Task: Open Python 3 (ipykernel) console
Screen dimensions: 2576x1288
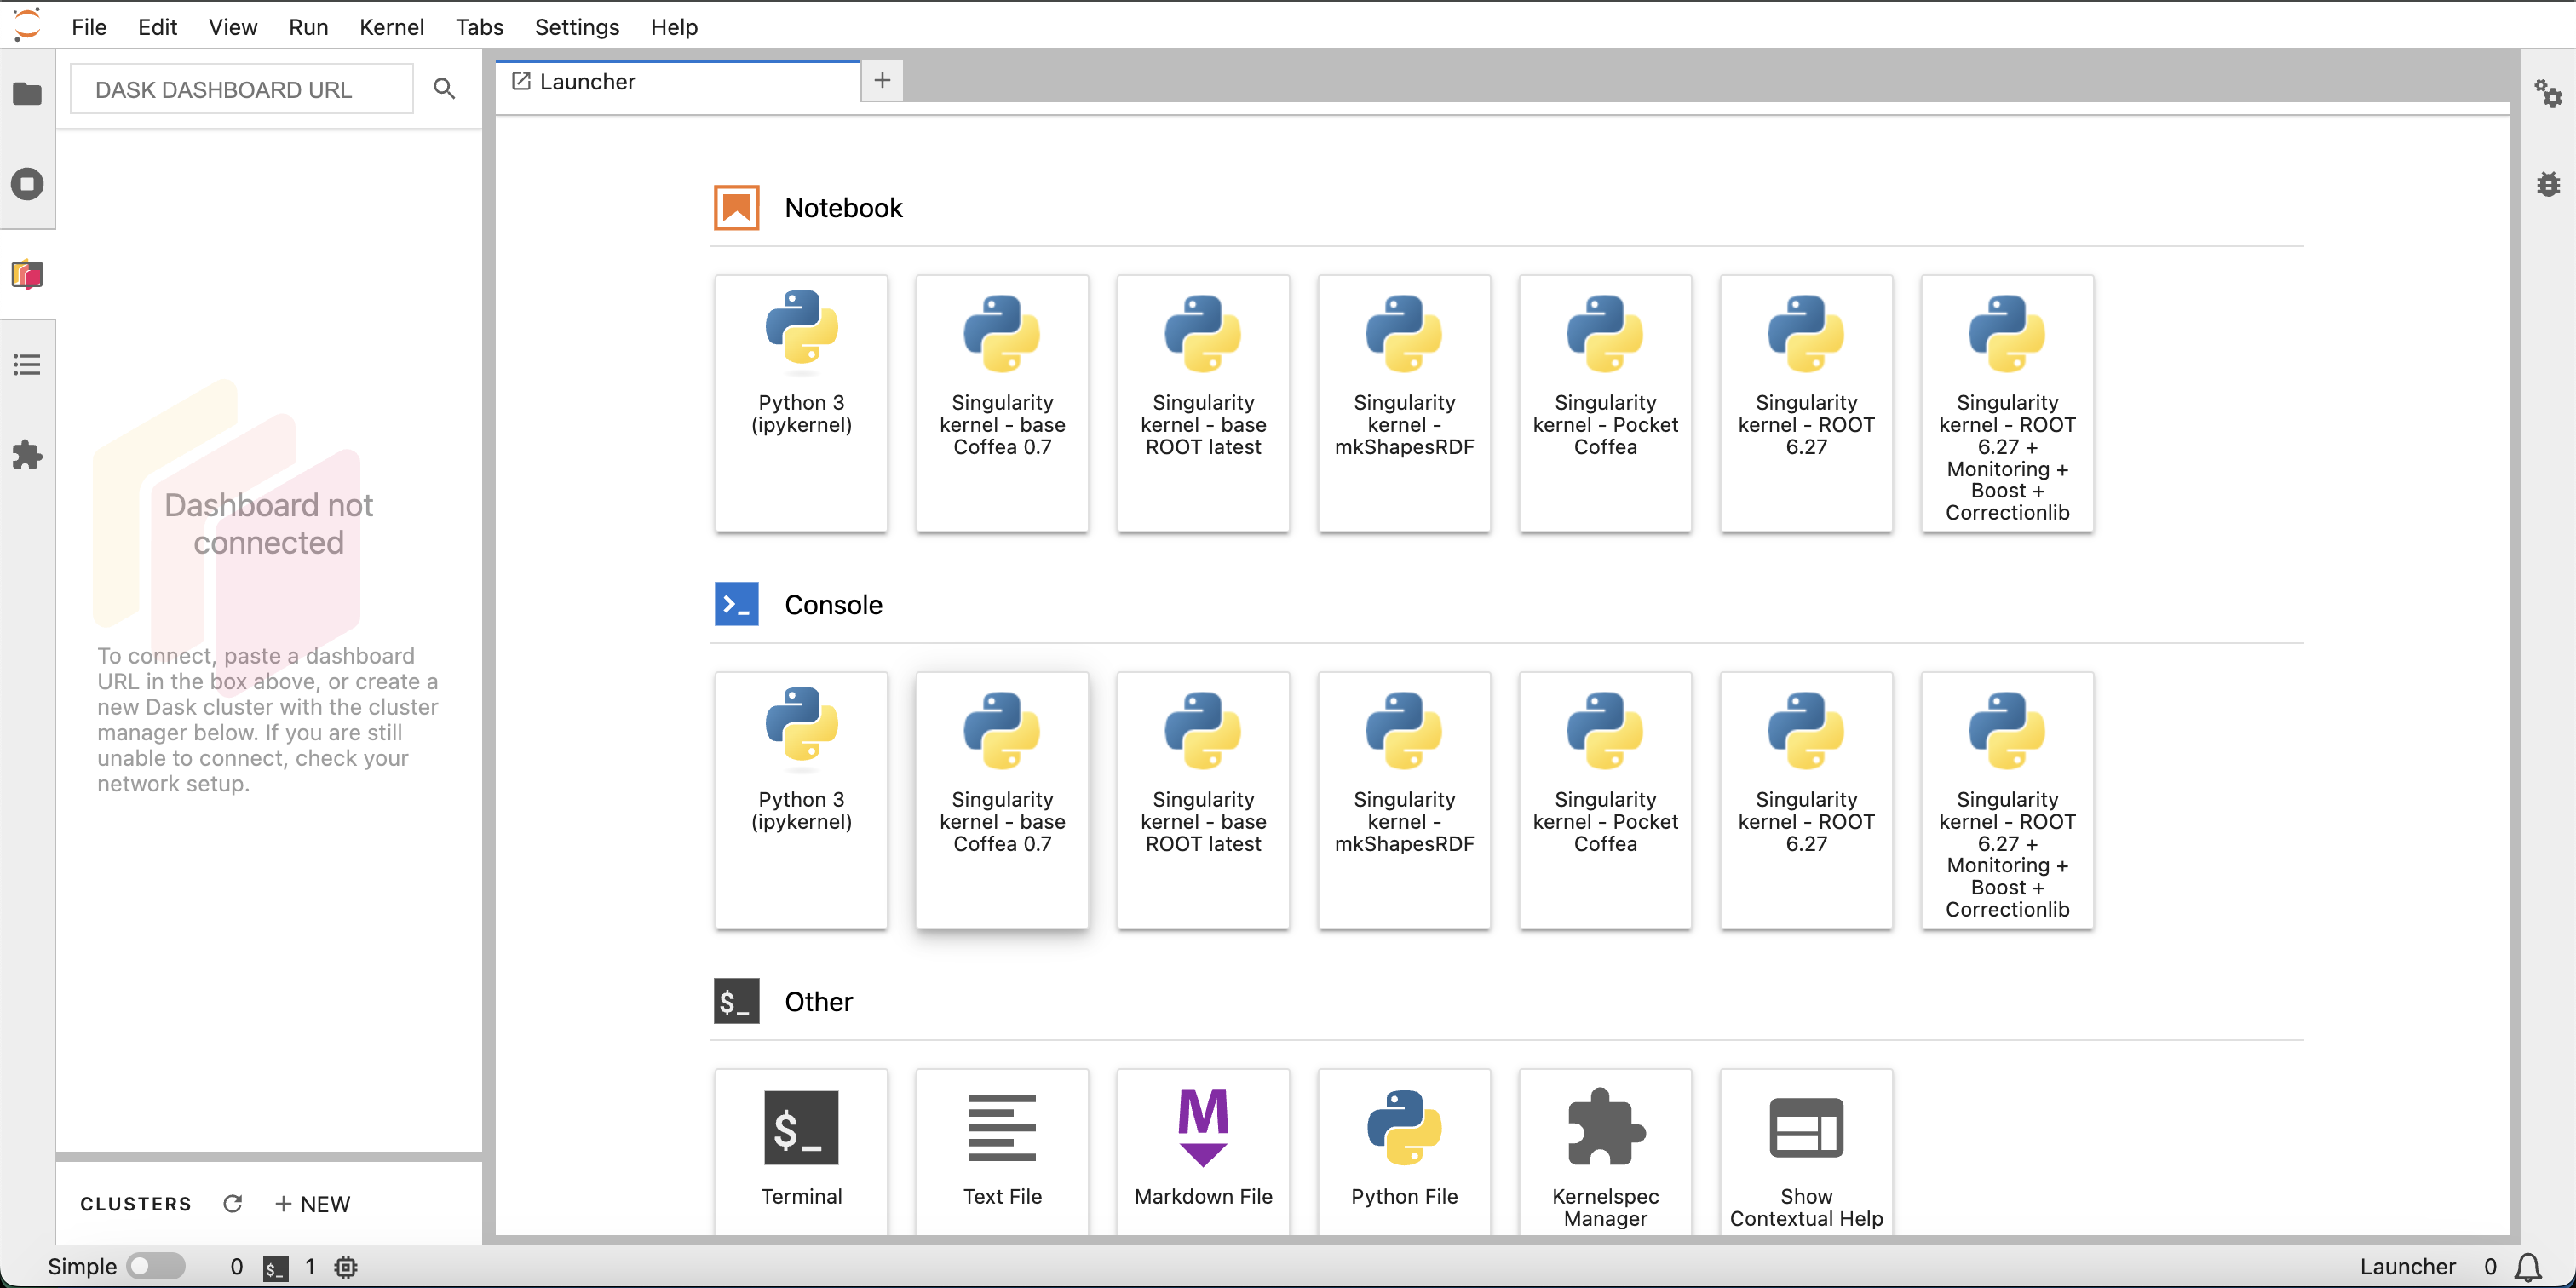Action: (x=801, y=800)
